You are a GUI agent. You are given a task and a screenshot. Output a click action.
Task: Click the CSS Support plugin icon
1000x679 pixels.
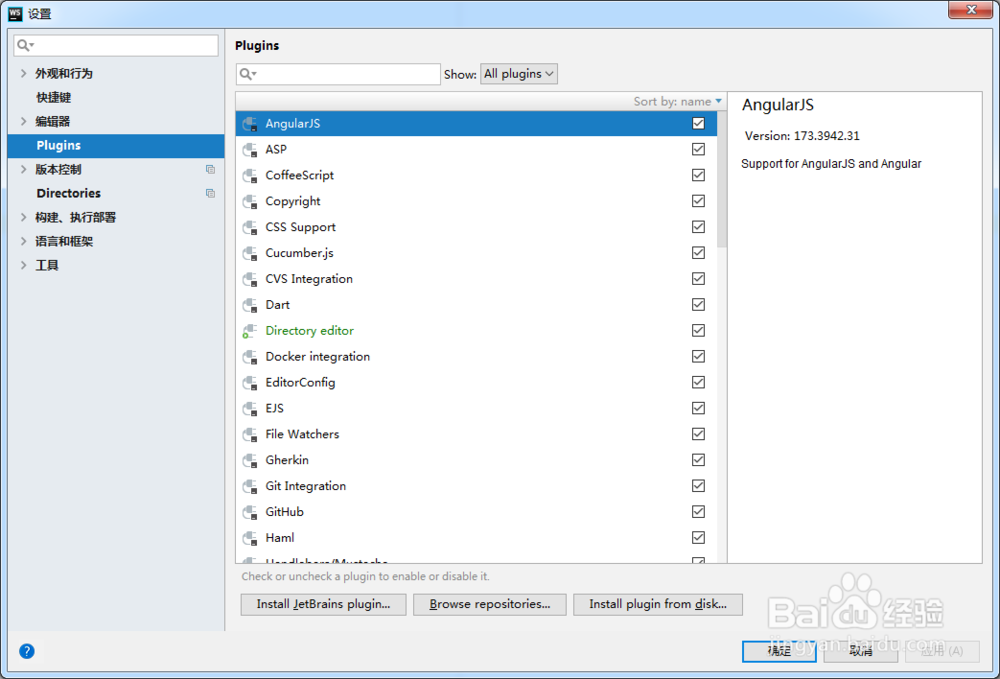point(250,228)
